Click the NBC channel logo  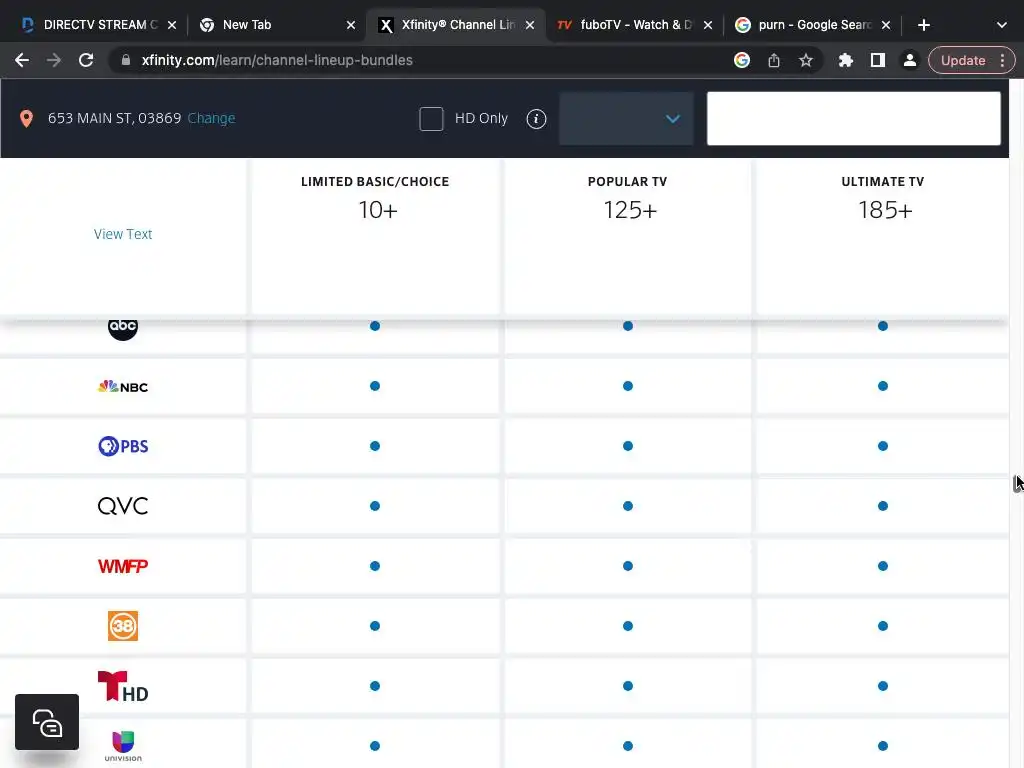point(123,386)
